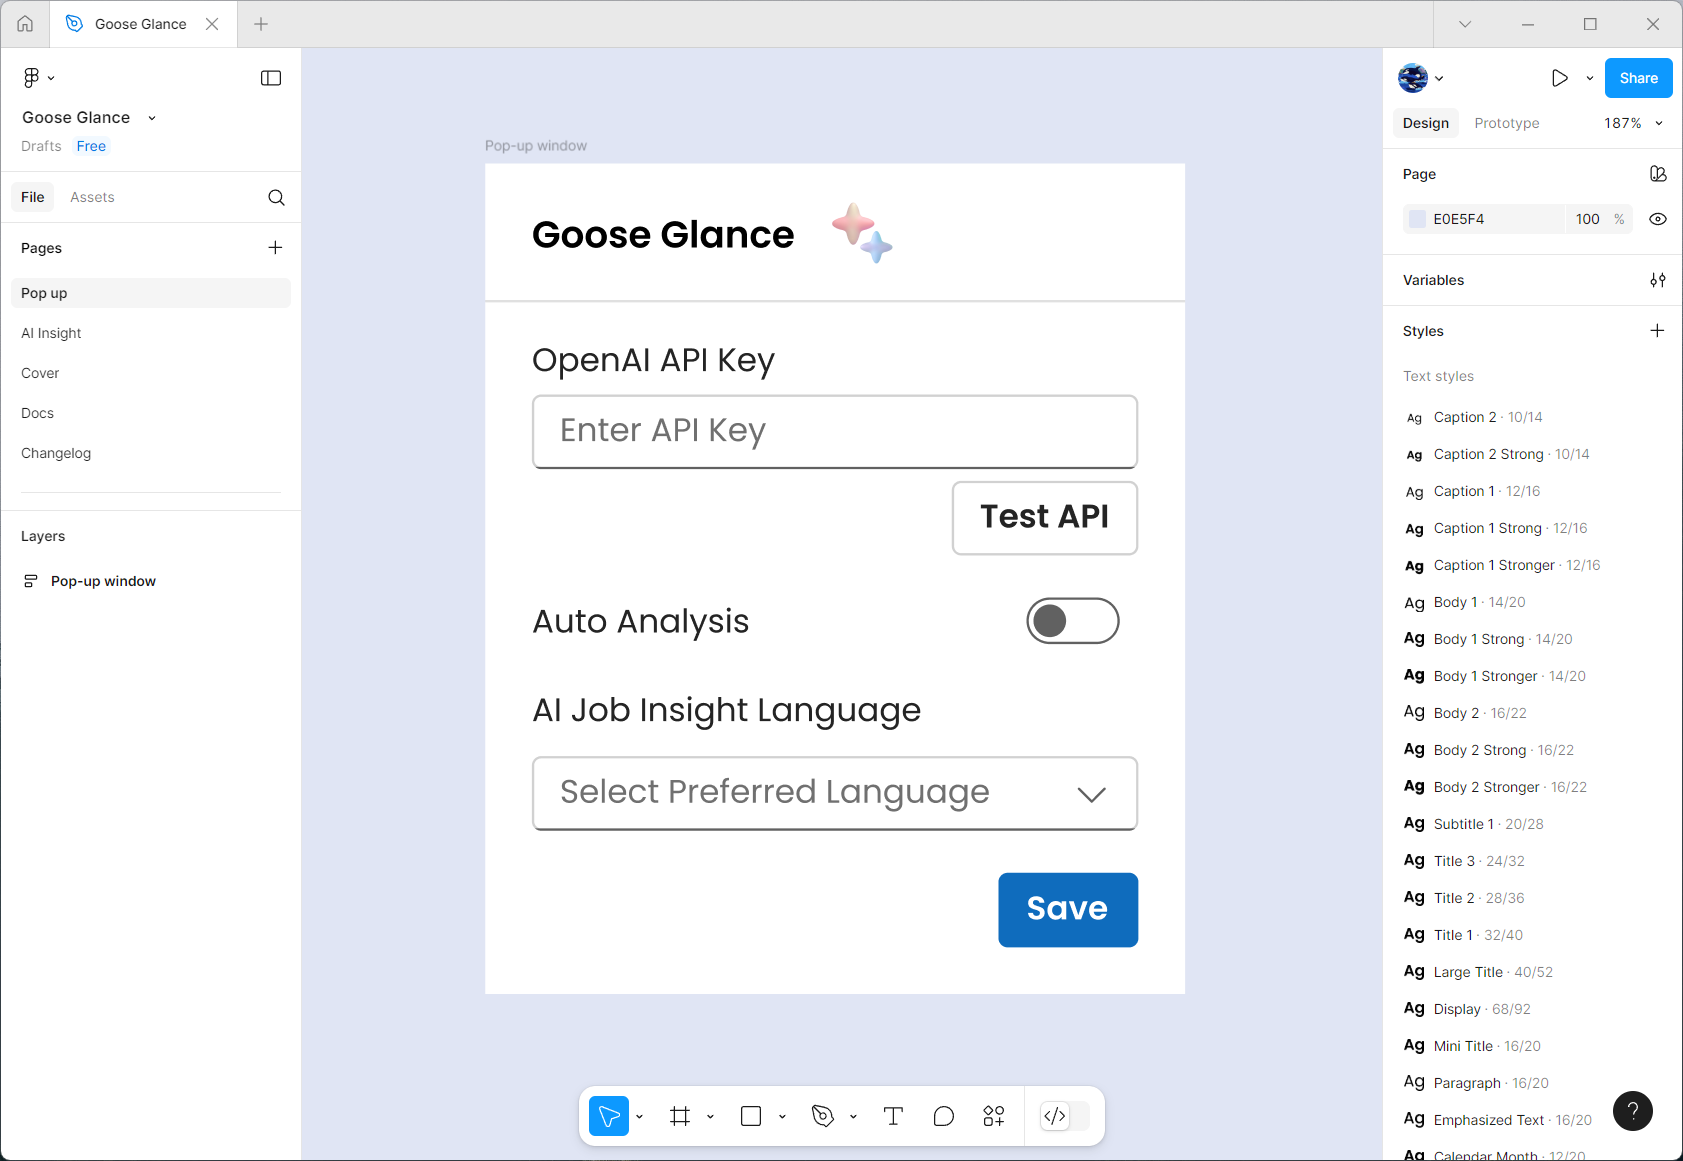
Task: Select the Move tool in the toolbar
Action: point(609,1116)
